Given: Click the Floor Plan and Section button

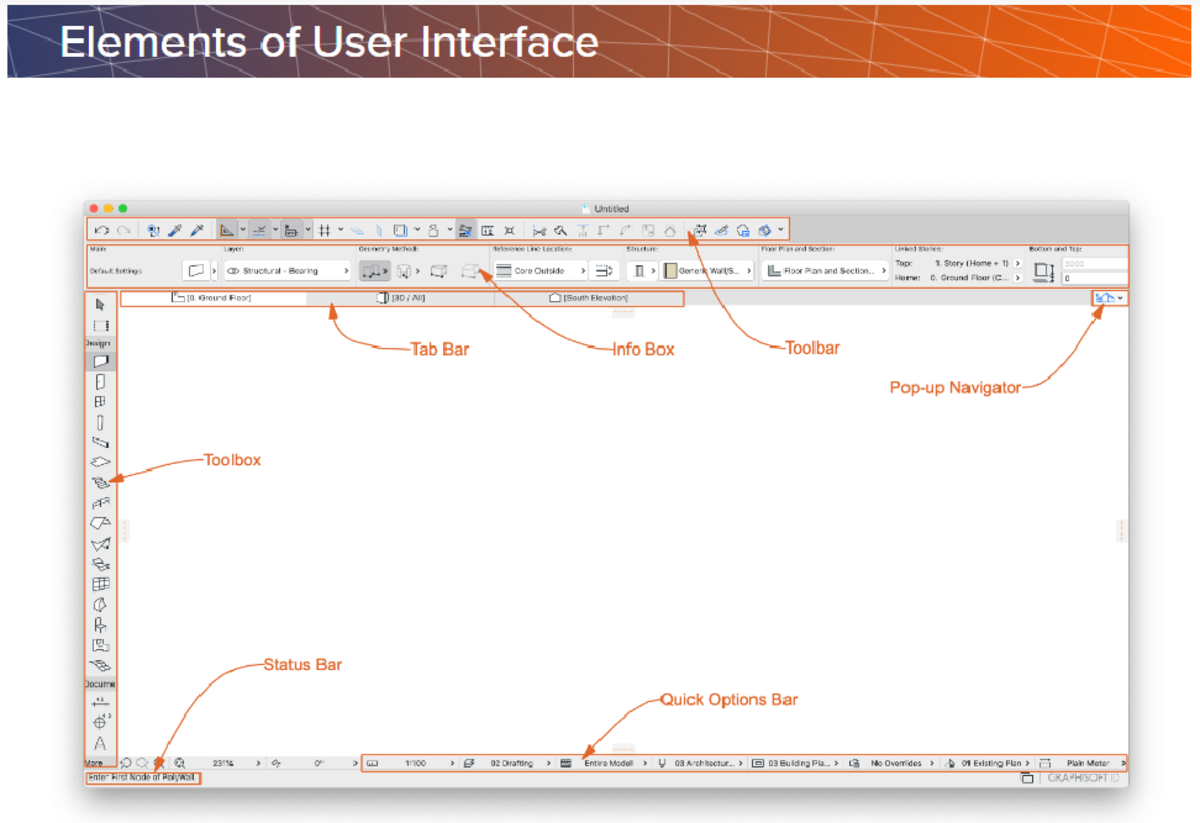Looking at the screenshot, I should 825,271.
